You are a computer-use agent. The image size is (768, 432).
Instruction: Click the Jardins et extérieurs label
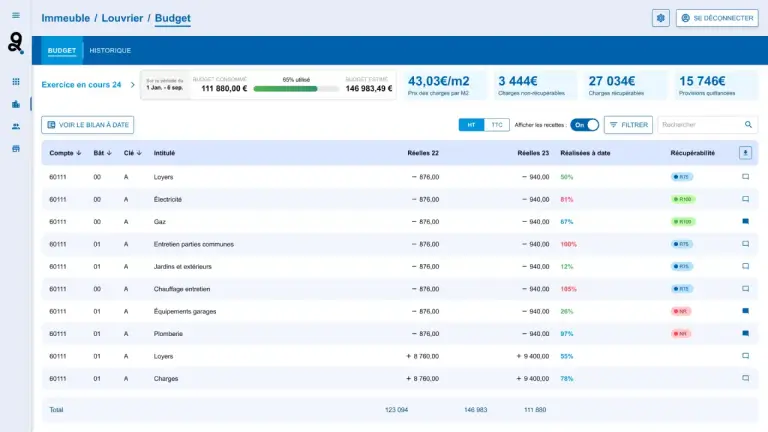pyautogui.click(x=183, y=266)
